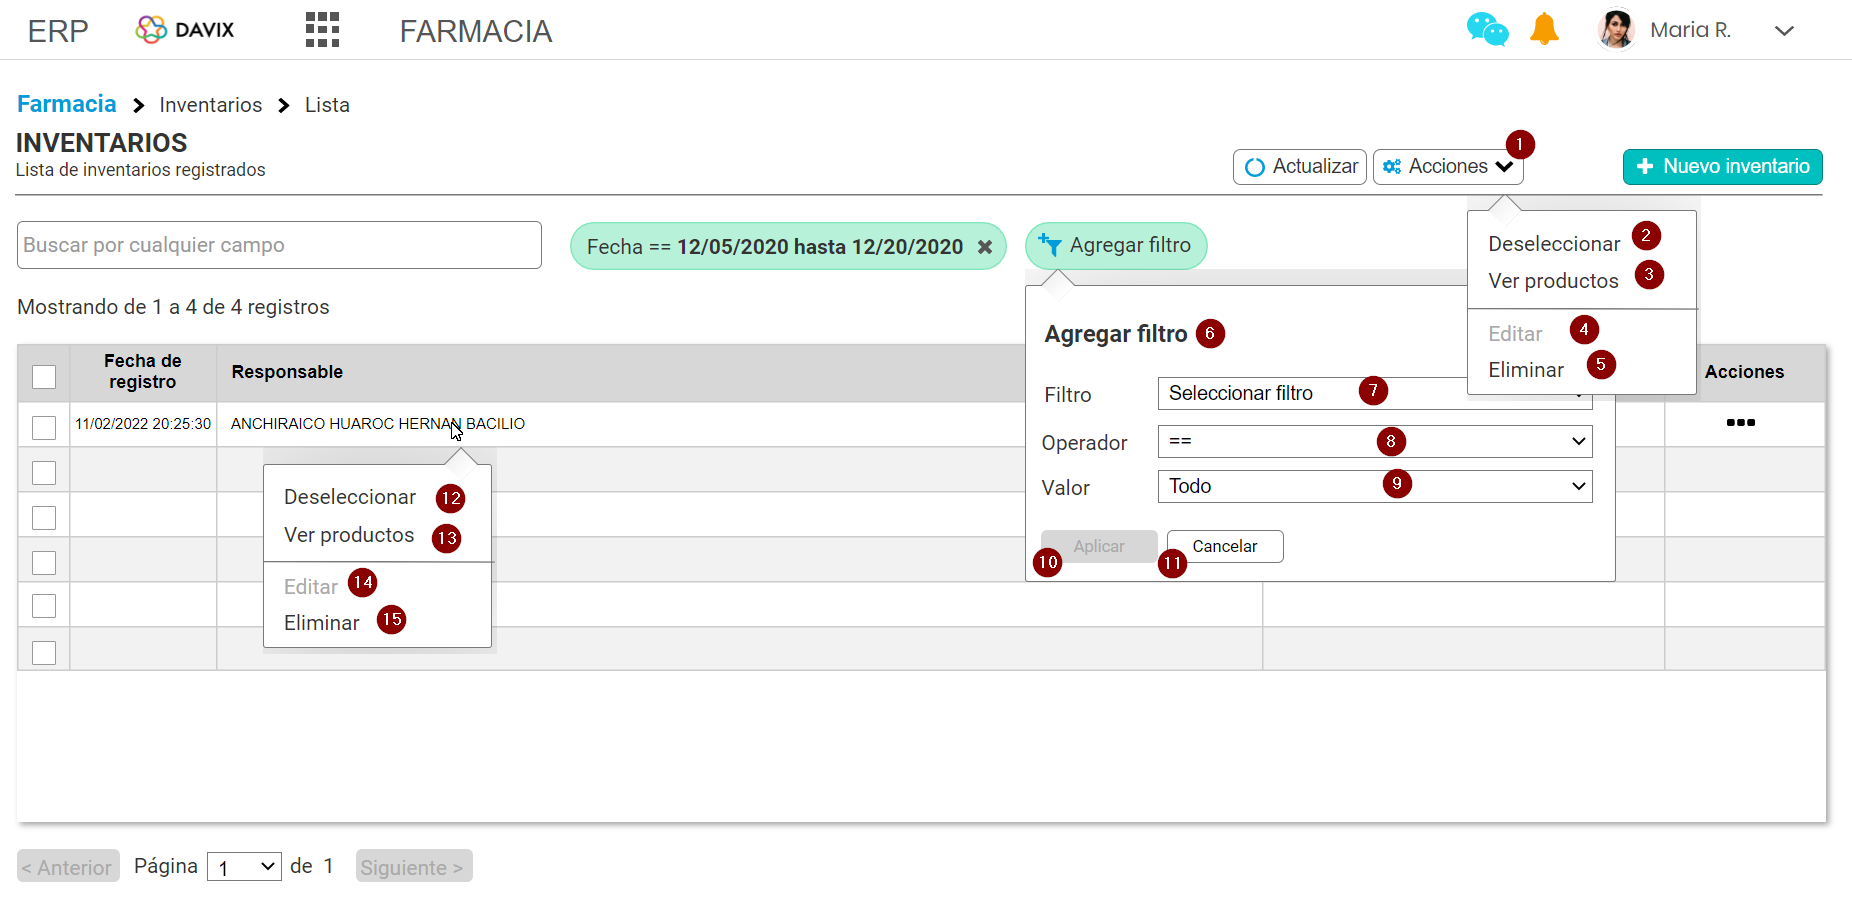Screen dimensions: 1852x901
Task: Select Ver productos from the context menu
Action: pos(348,535)
